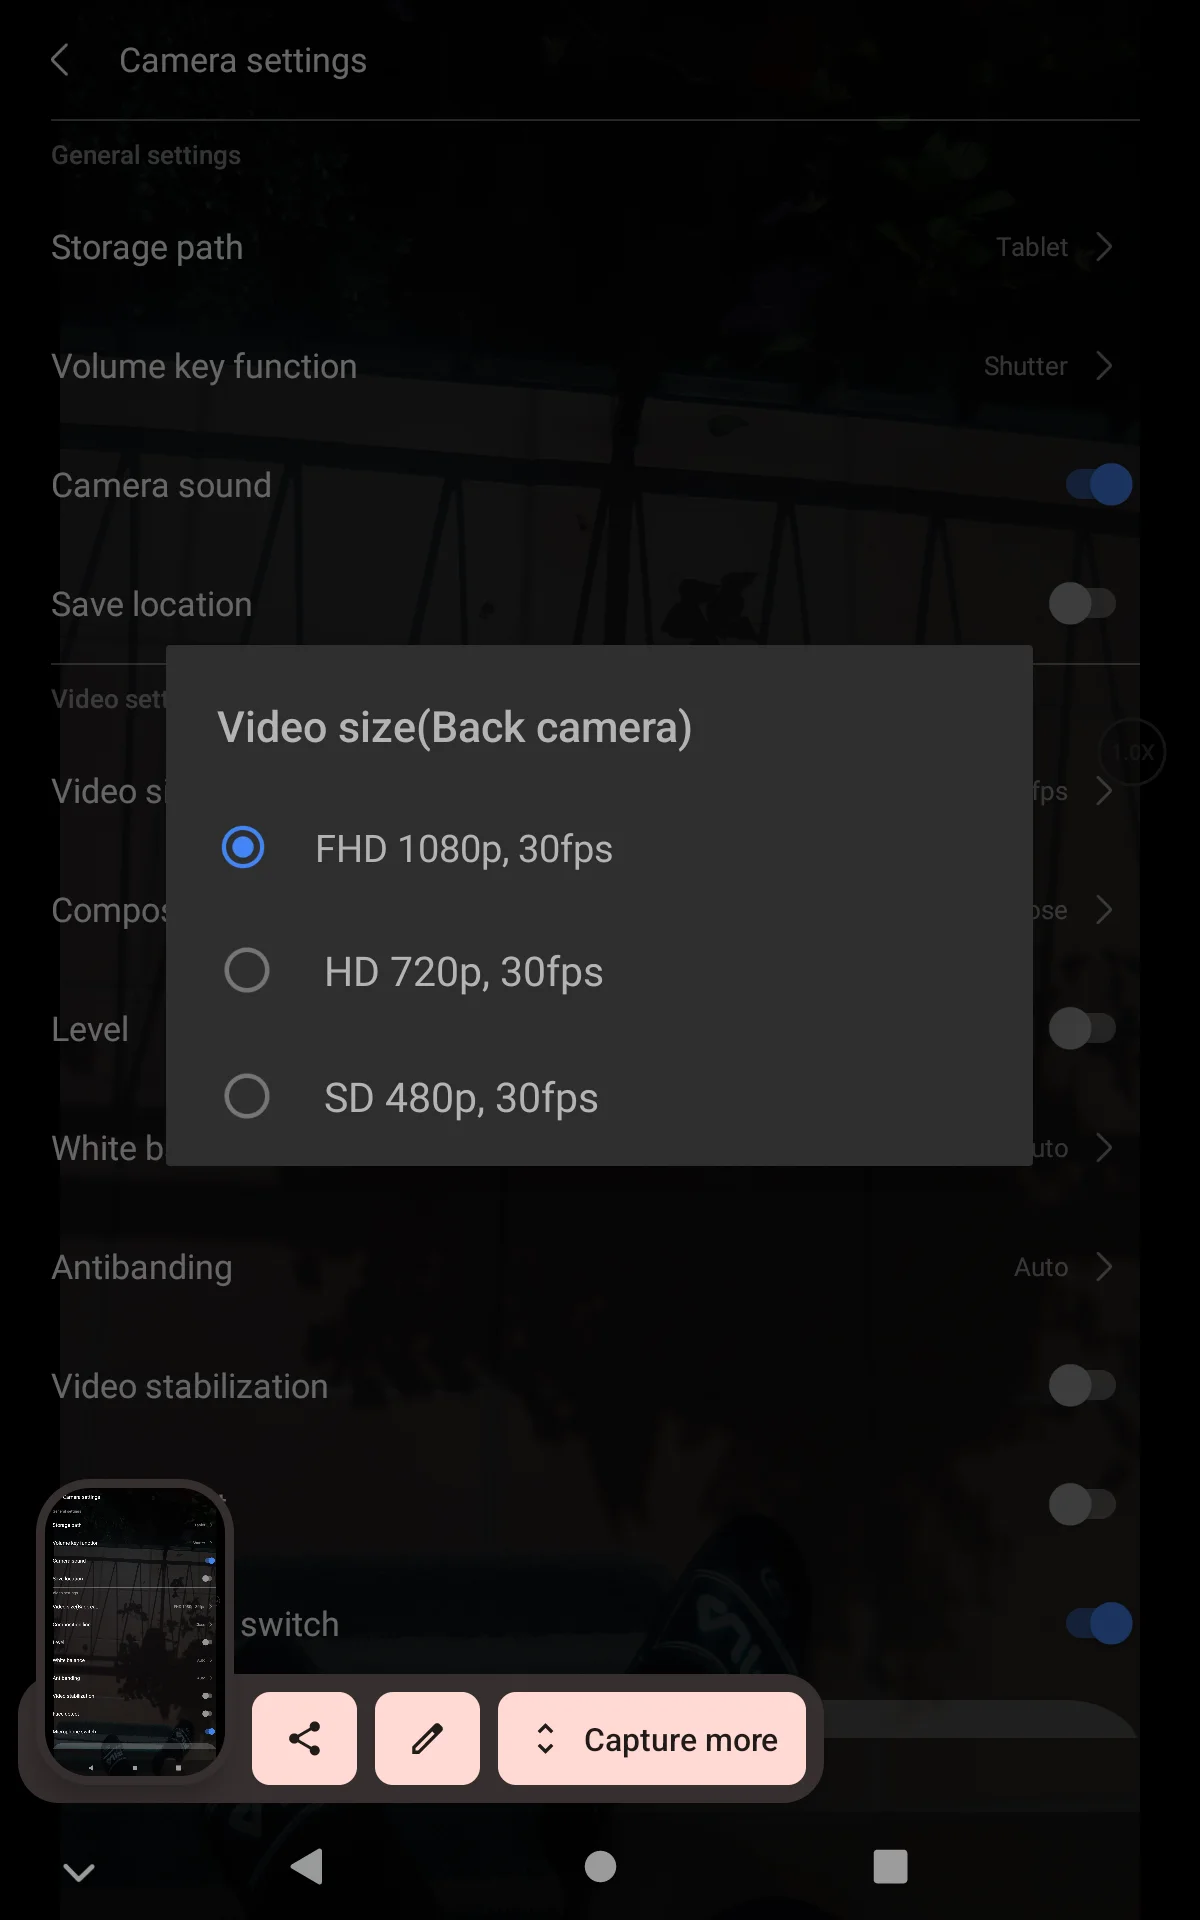Enable the Save location switch
Screen dimensions: 1200x1920
click(x=1082, y=604)
